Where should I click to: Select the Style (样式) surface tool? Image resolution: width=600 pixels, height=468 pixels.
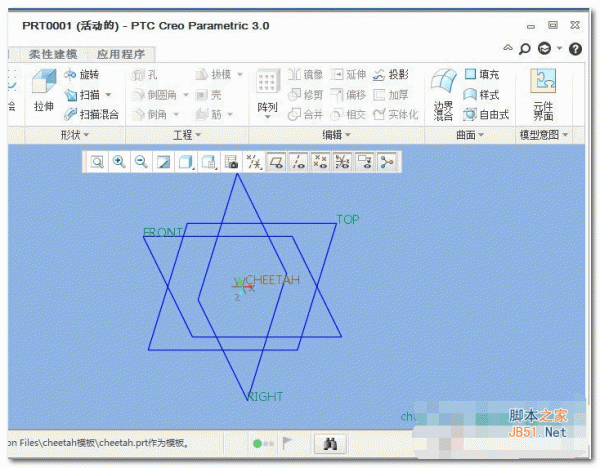tap(481, 95)
